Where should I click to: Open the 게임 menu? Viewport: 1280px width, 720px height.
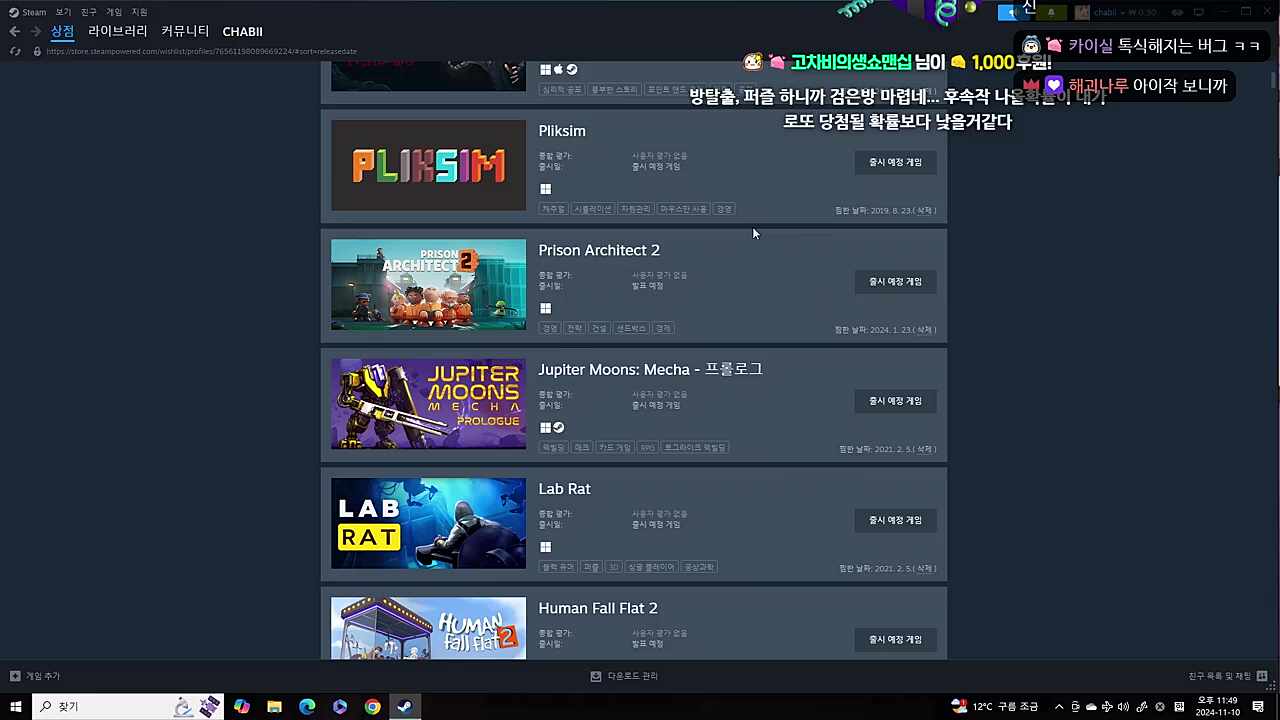pyautogui.click(x=114, y=12)
